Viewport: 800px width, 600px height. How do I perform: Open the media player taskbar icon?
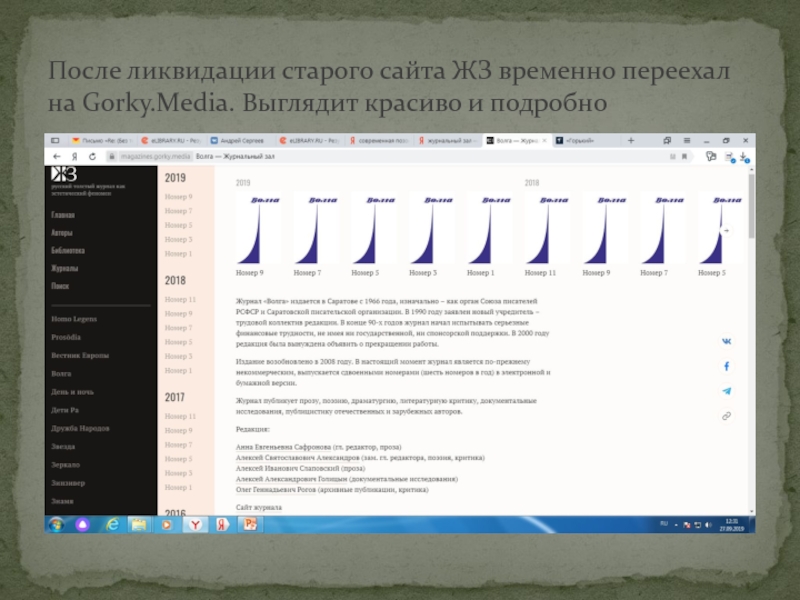[x=166, y=524]
